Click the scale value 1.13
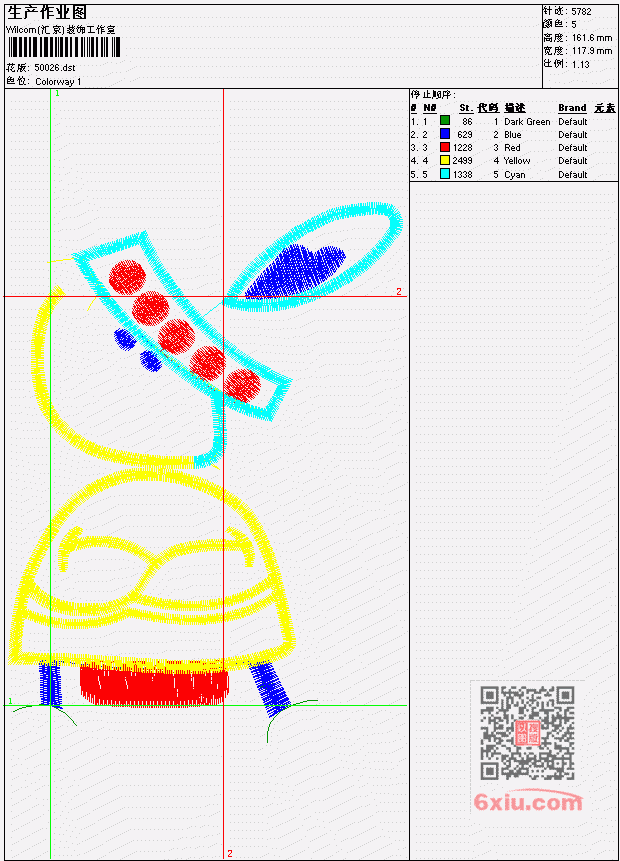Image resolution: width=620 pixels, height=861 pixels. (x=580, y=65)
